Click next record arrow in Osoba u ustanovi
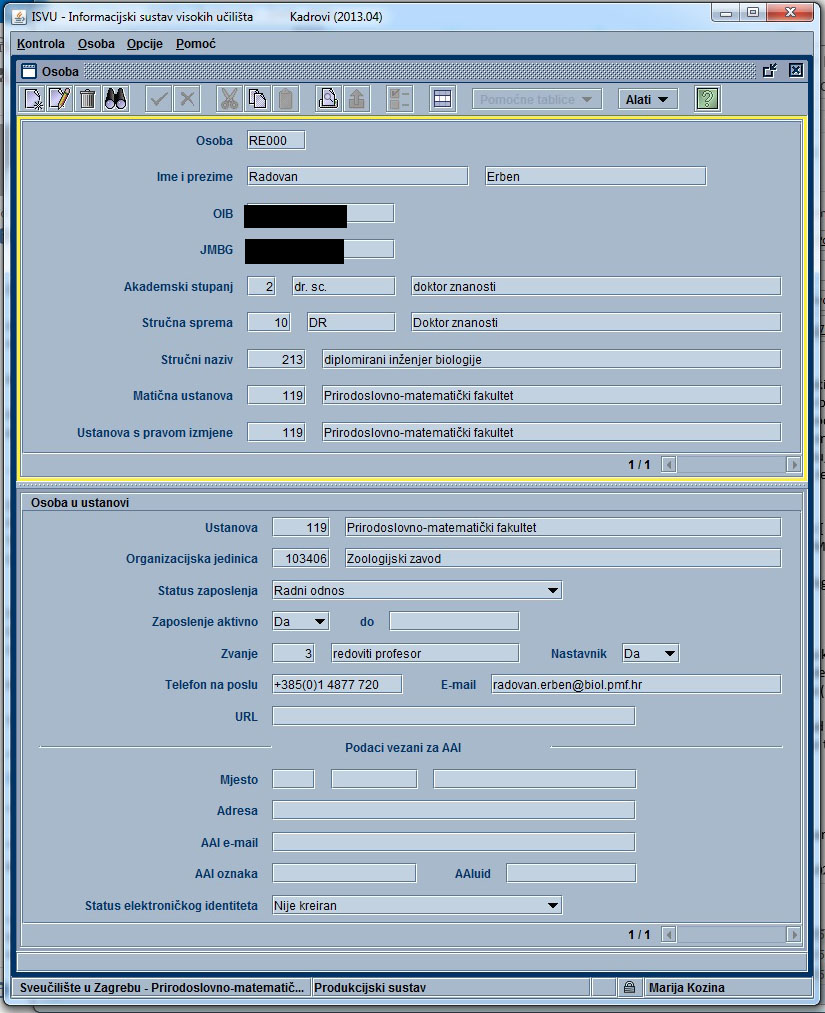 tap(793, 934)
